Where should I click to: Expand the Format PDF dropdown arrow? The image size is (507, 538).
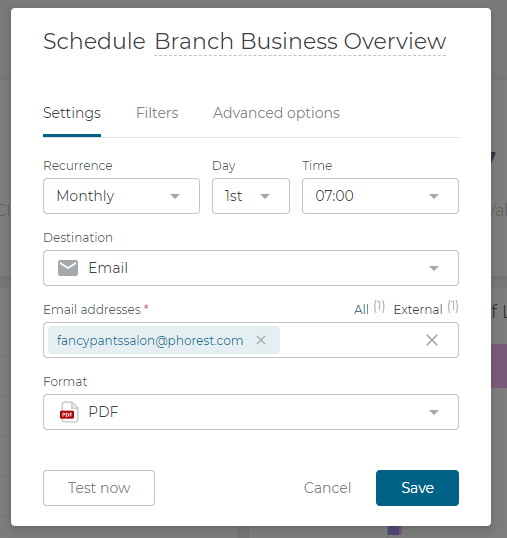pos(434,412)
